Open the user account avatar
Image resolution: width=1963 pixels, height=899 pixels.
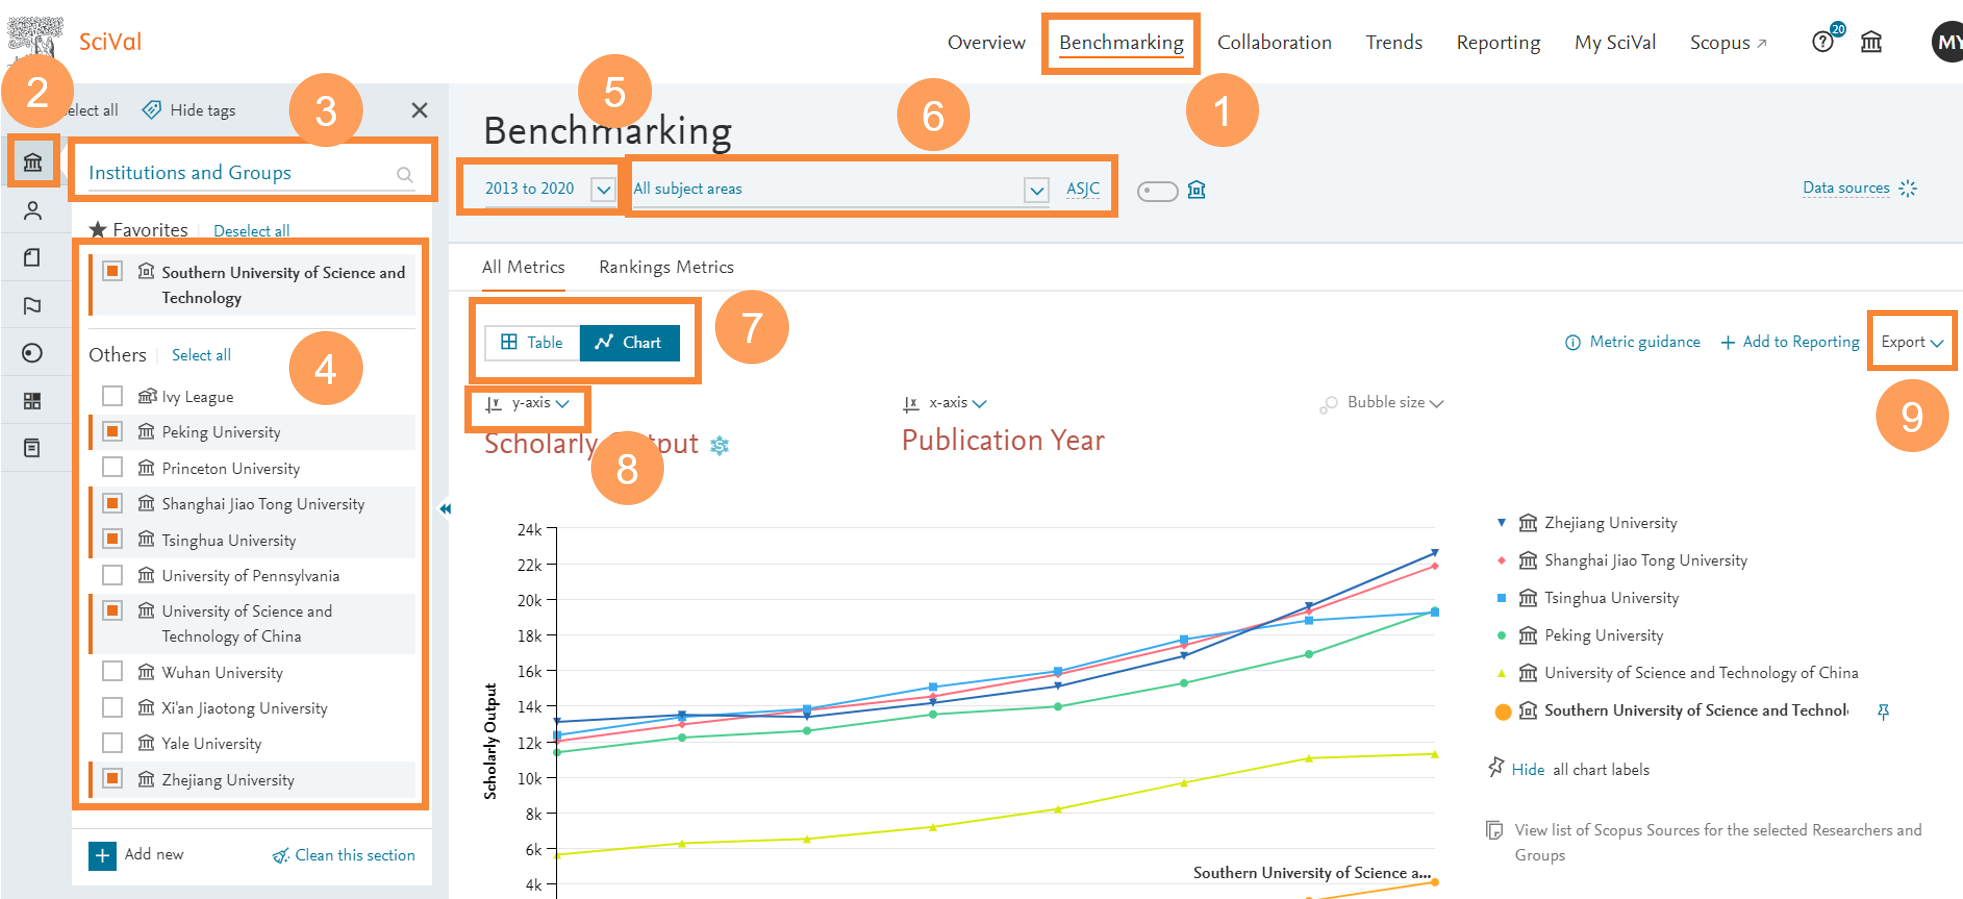(1947, 42)
